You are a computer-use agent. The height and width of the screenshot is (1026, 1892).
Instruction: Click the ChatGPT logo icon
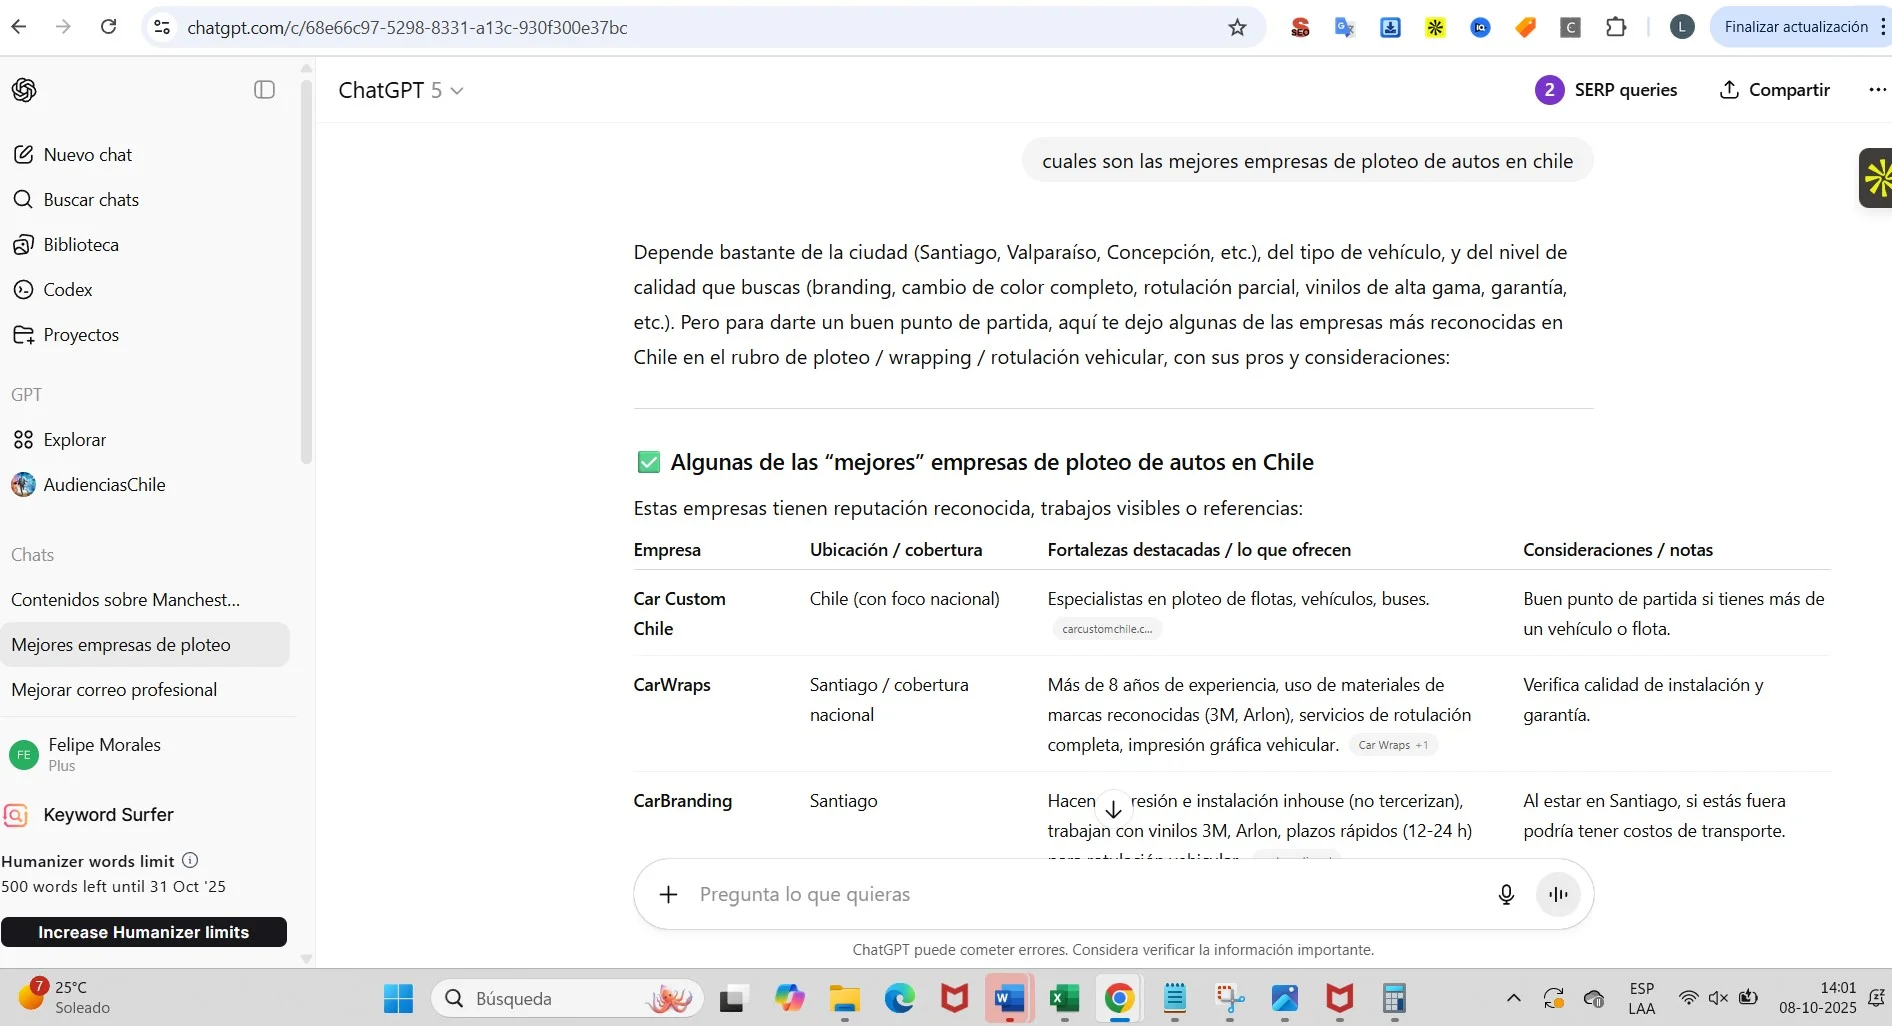coord(24,90)
